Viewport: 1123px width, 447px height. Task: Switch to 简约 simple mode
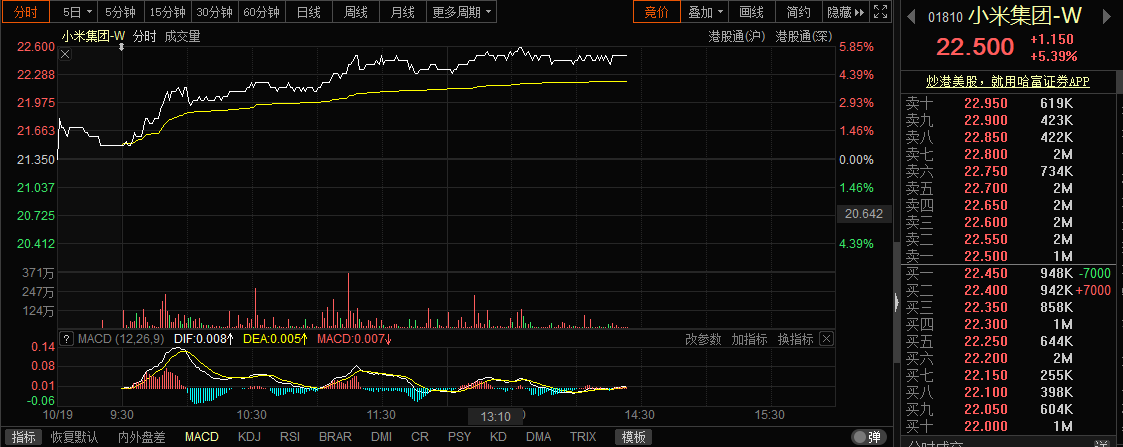tap(799, 11)
